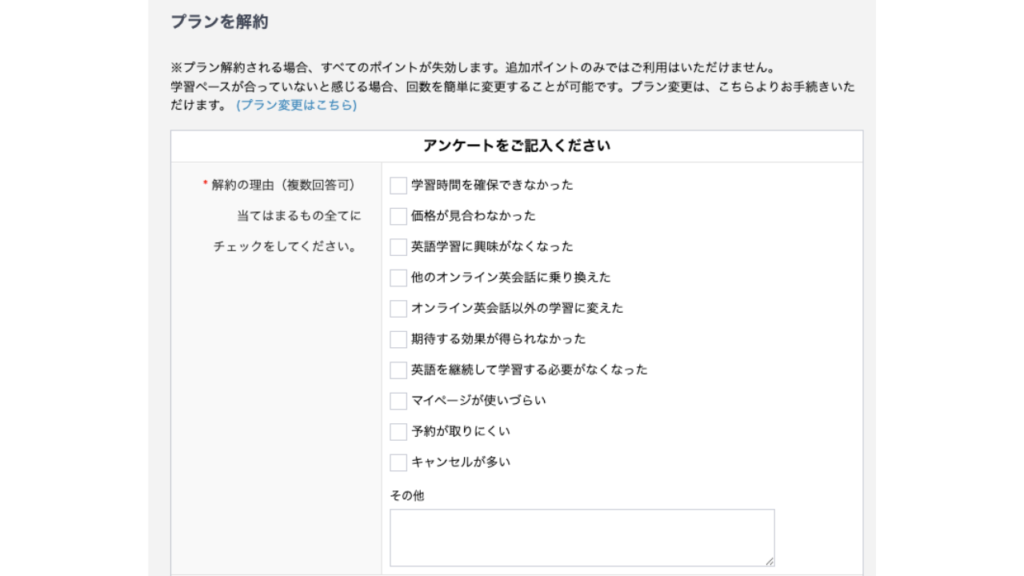Tick オンライン英会話以外の学習に変えた checkbox
1024x576 pixels.
(398, 308)
